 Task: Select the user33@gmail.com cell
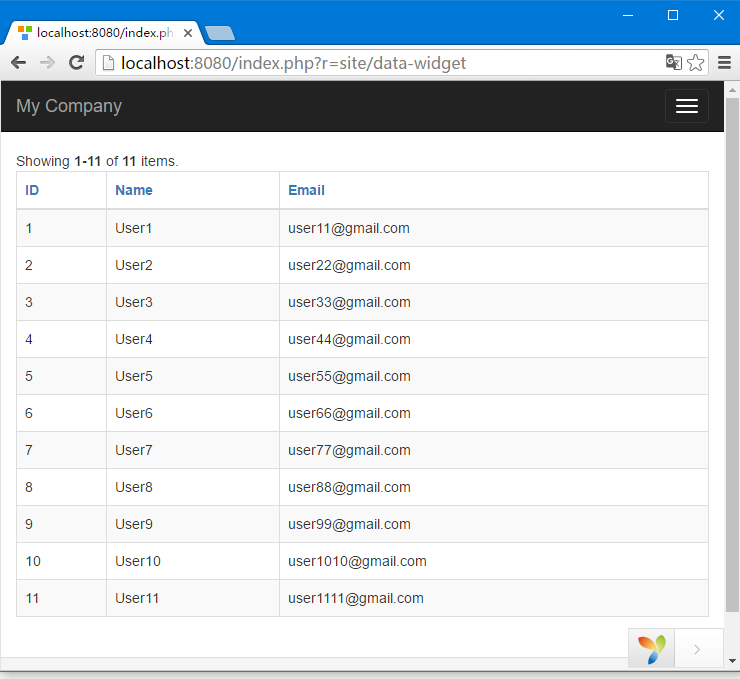494,302
